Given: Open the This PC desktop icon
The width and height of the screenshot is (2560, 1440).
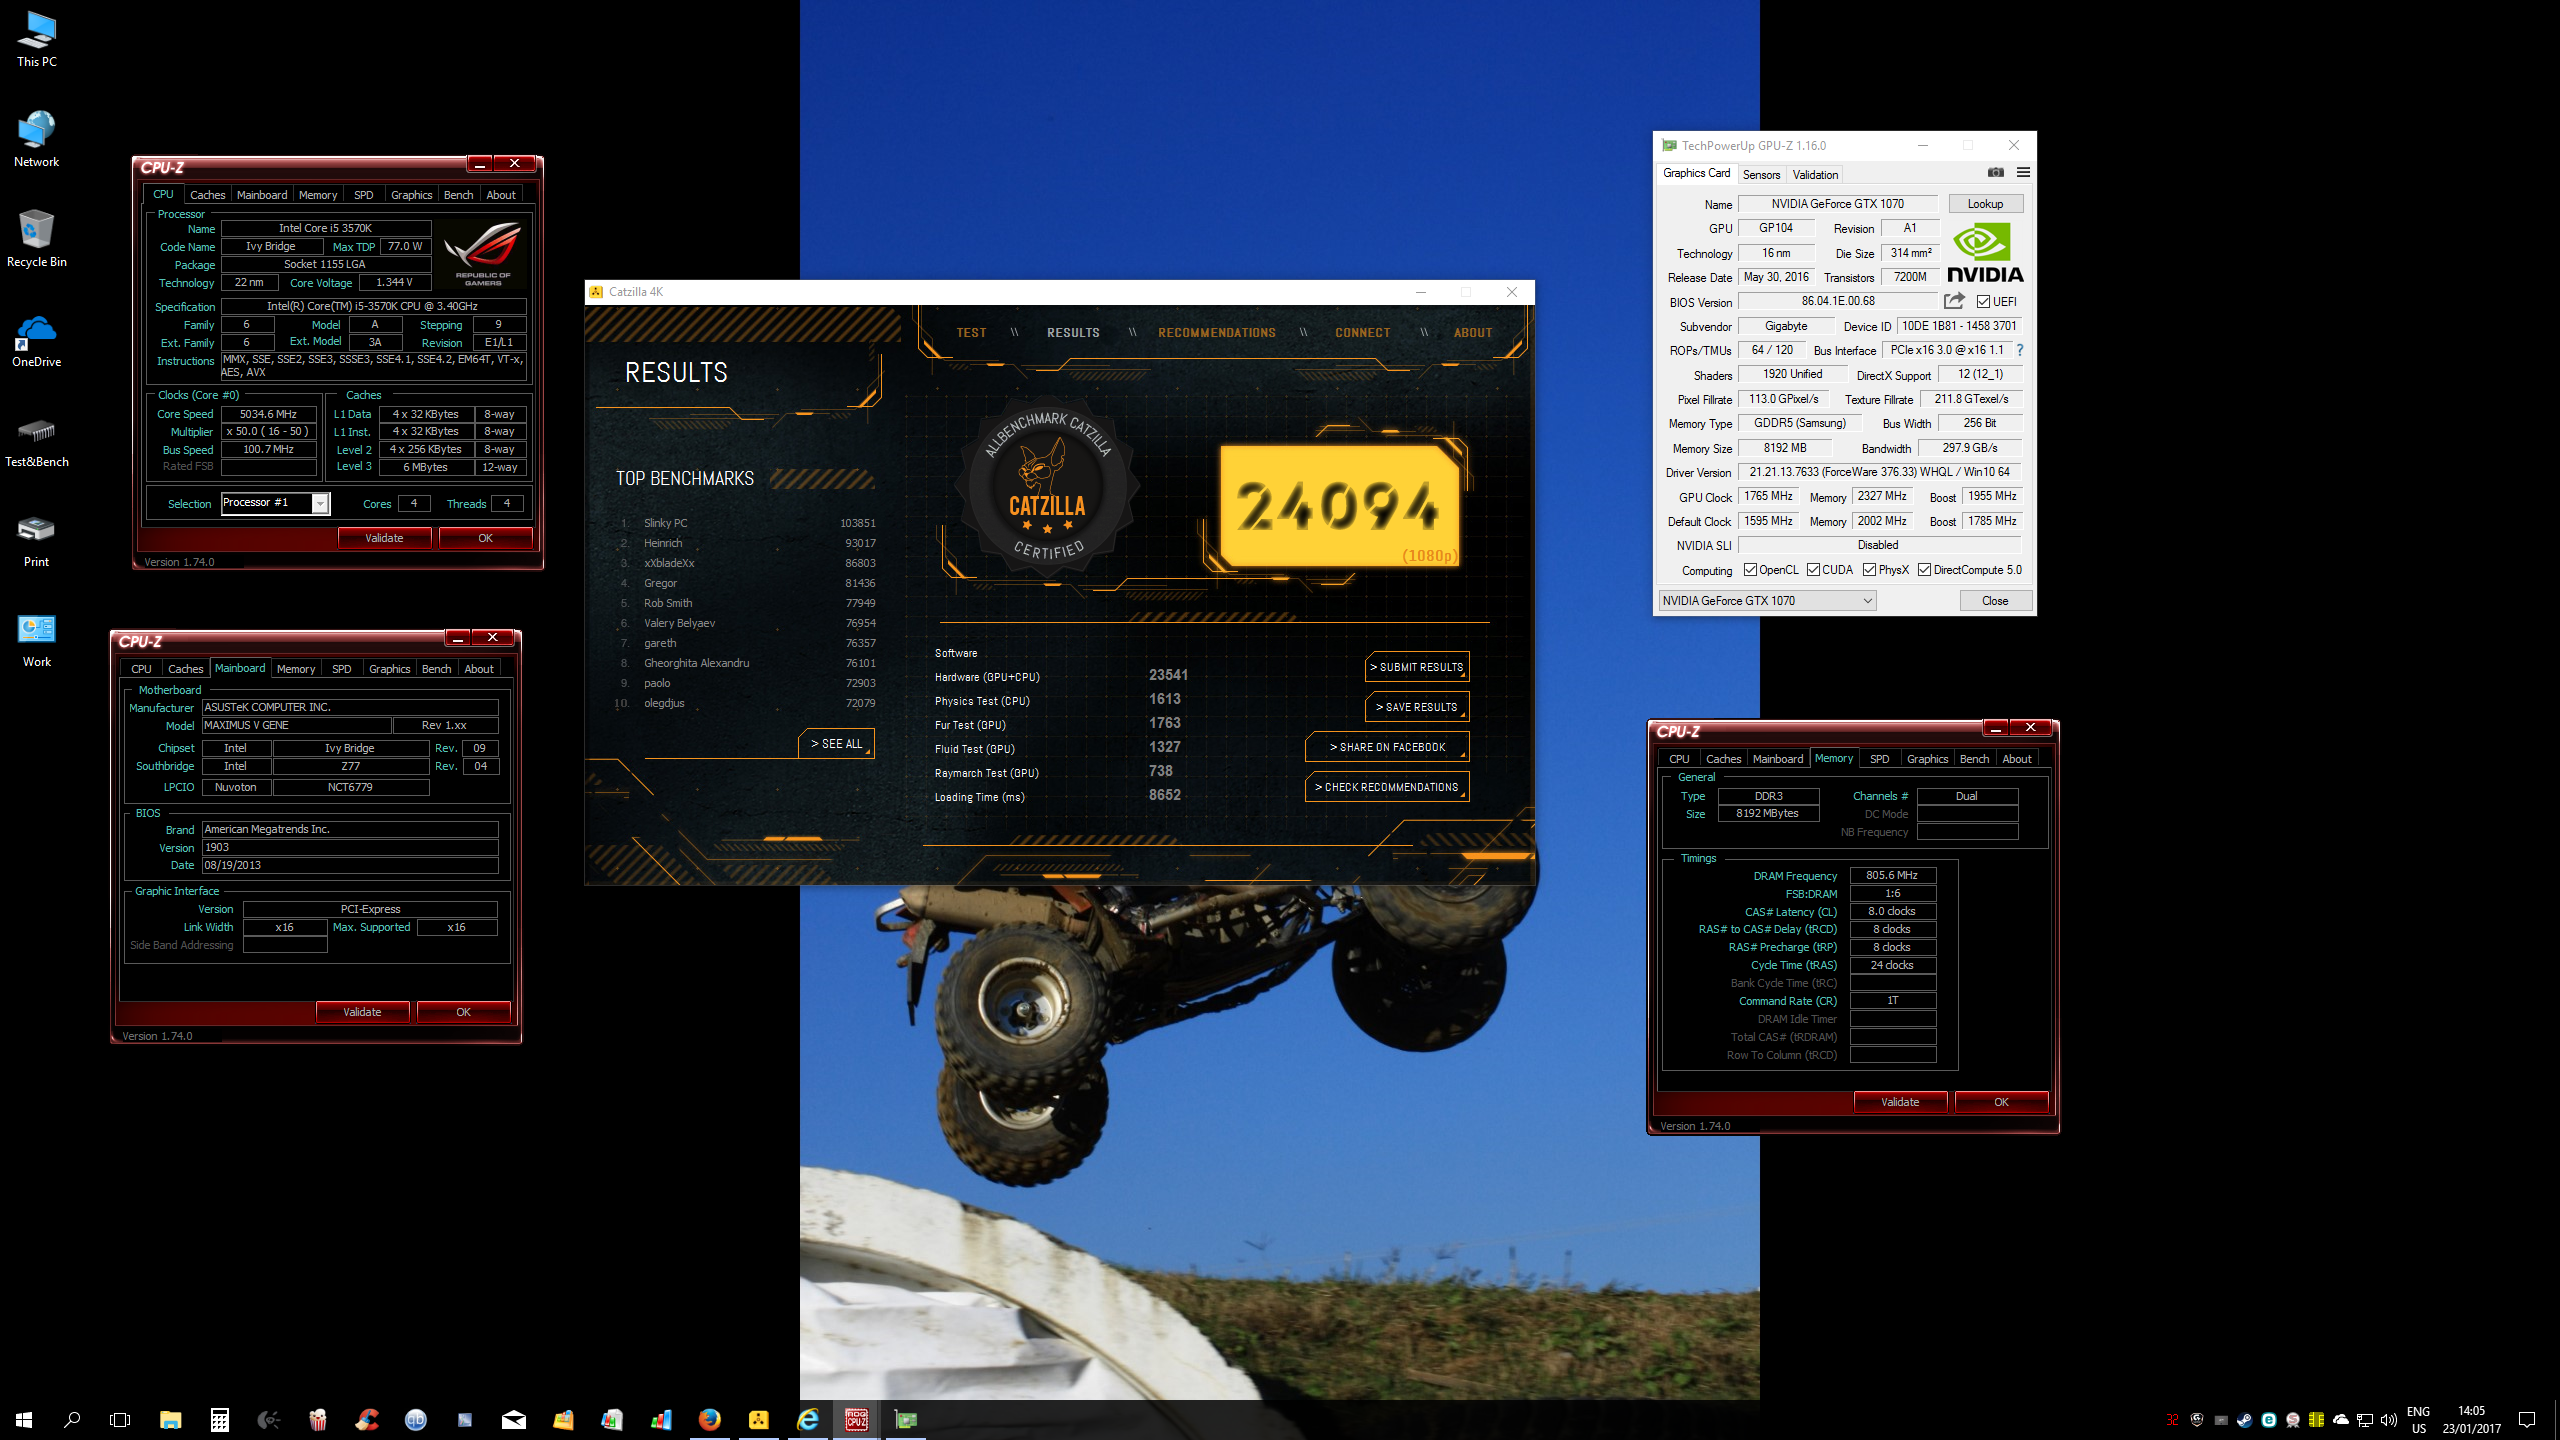Looking at the screenshot, I should pyautogui.click(x=37, y=40).
